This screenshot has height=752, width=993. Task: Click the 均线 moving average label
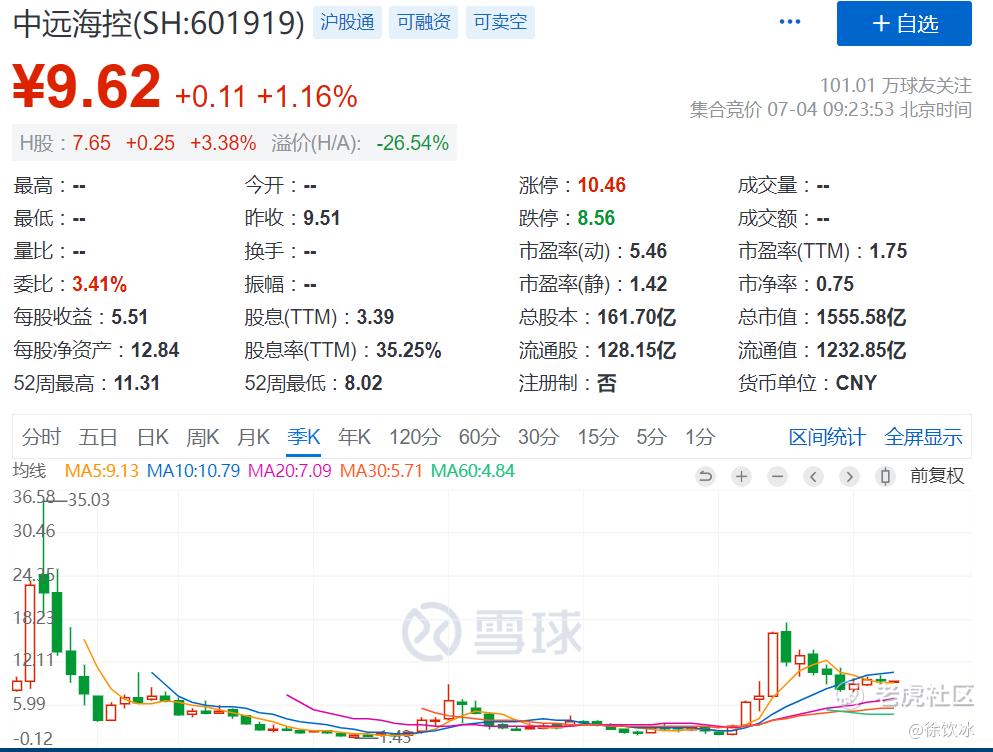(x=29, y=471)
